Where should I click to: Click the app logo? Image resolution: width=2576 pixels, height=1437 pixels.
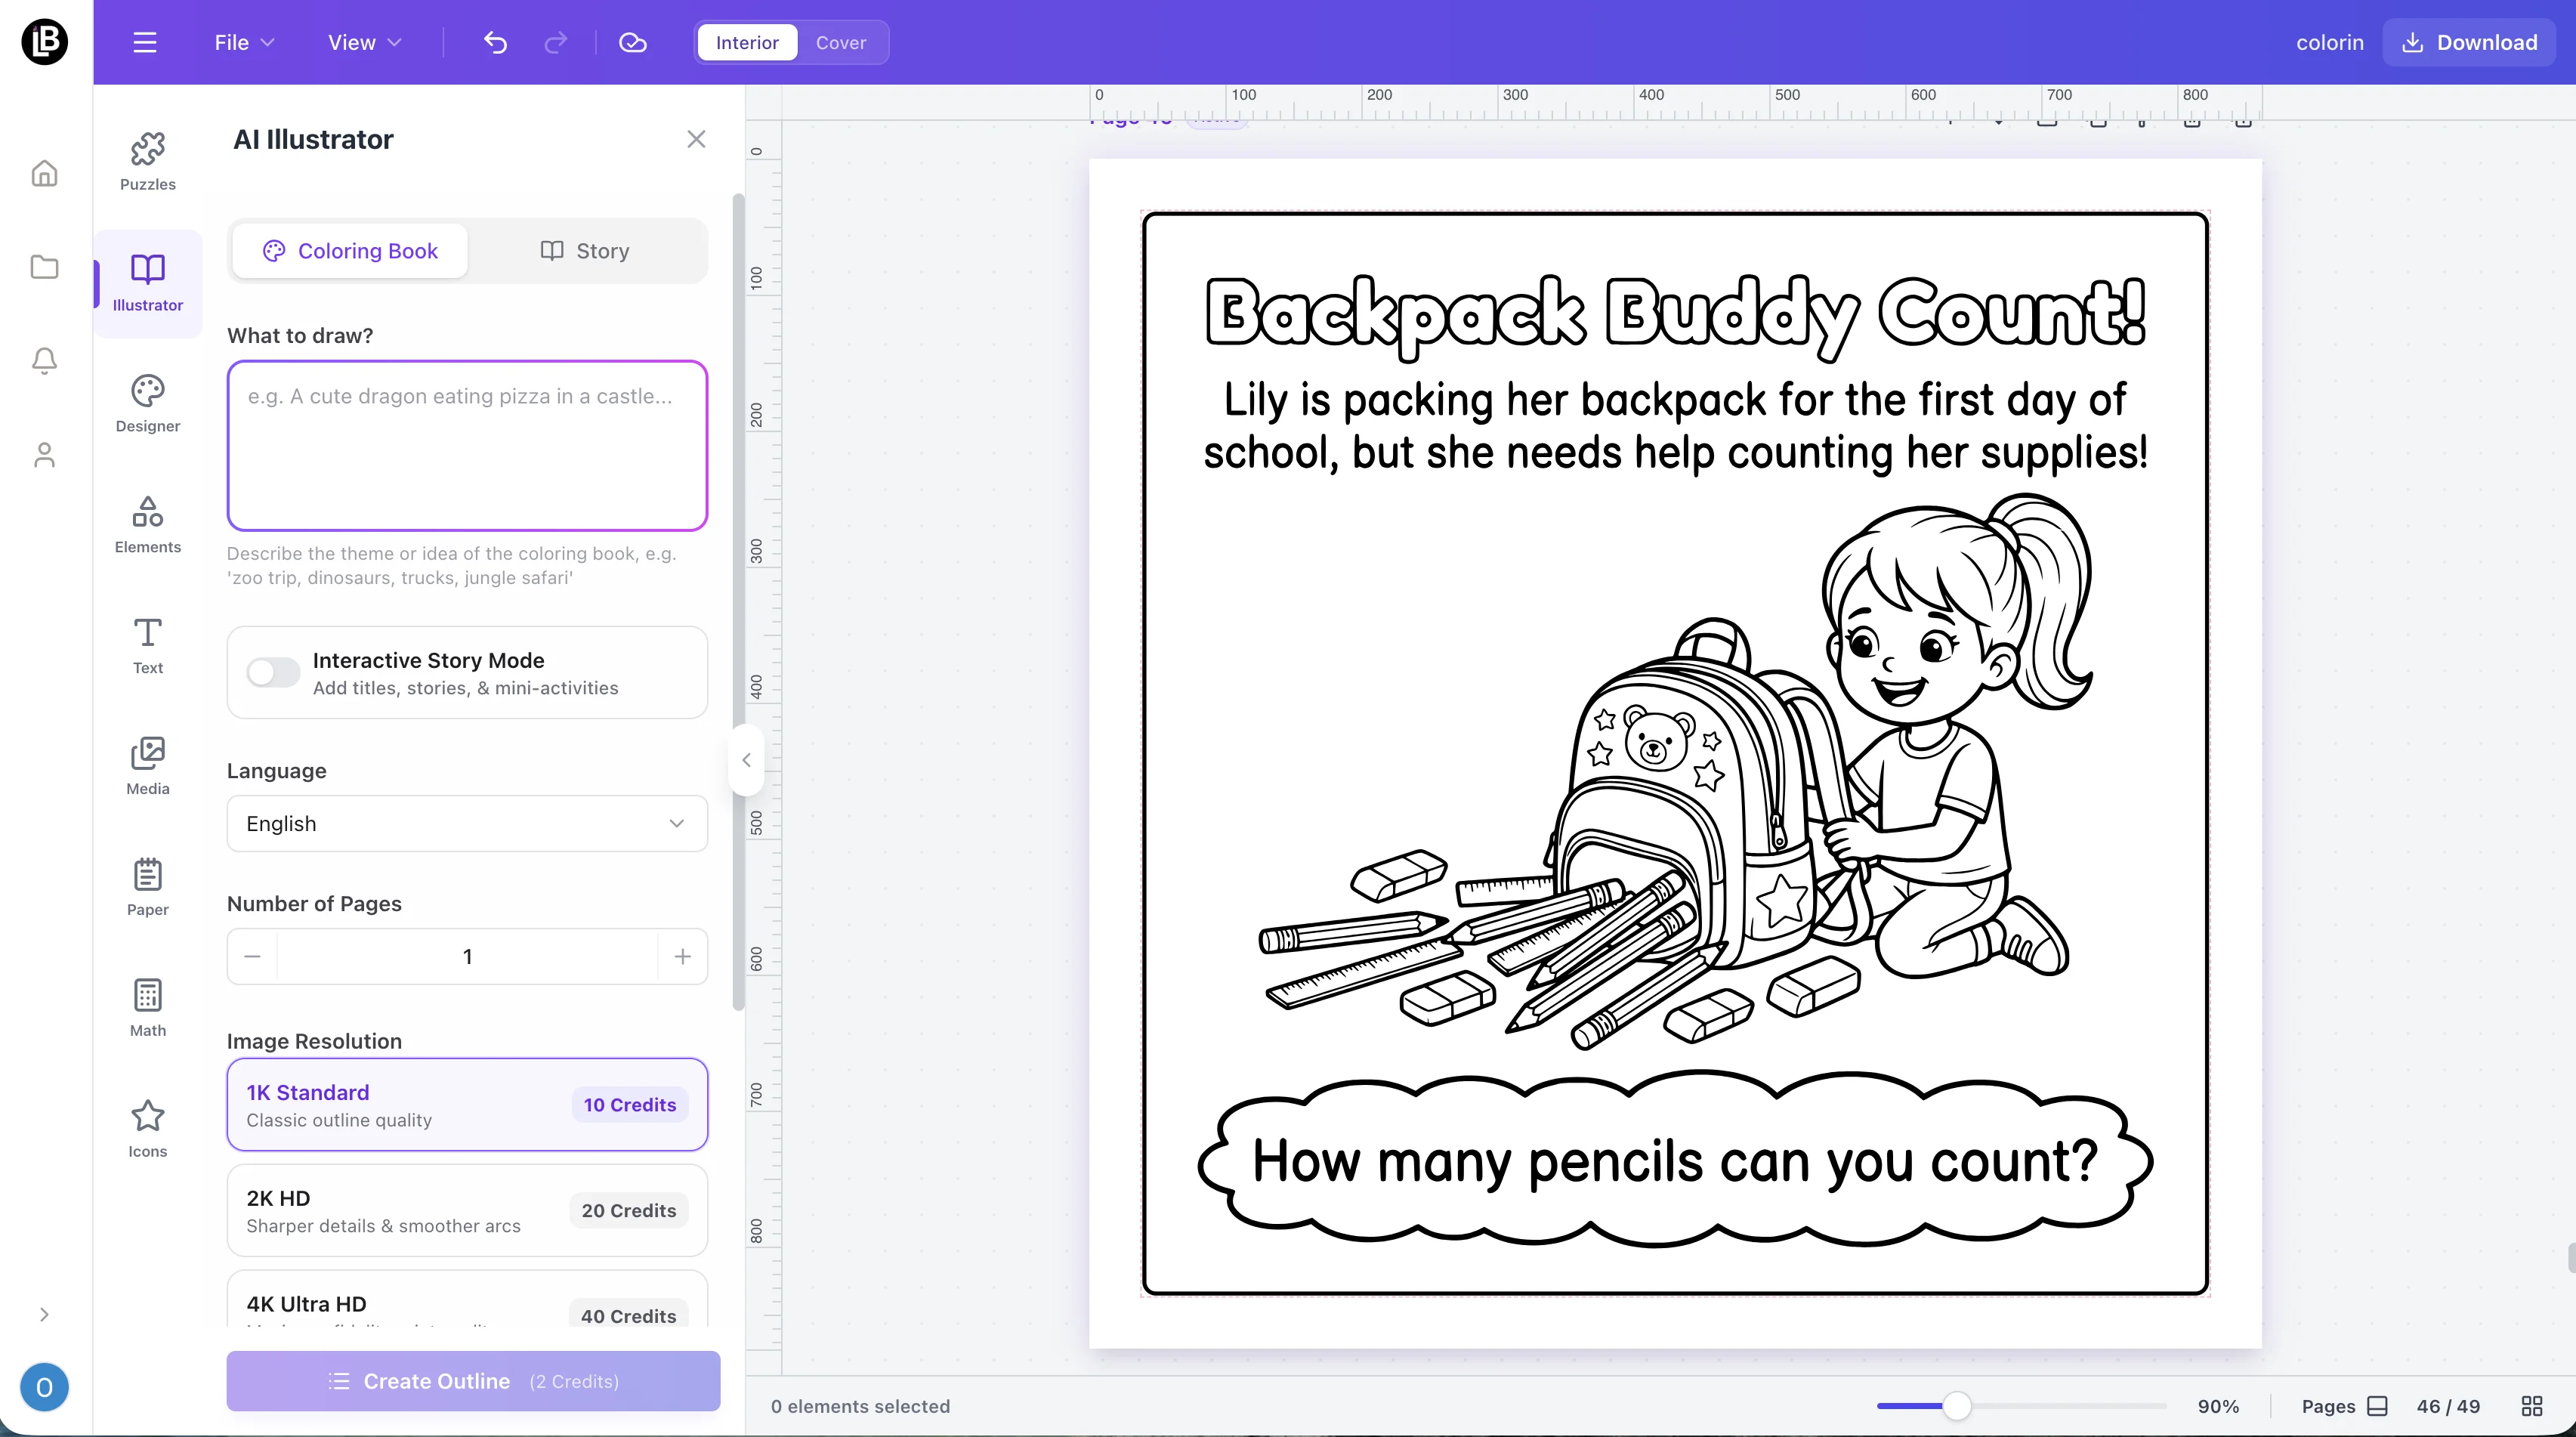pos(44,42)
